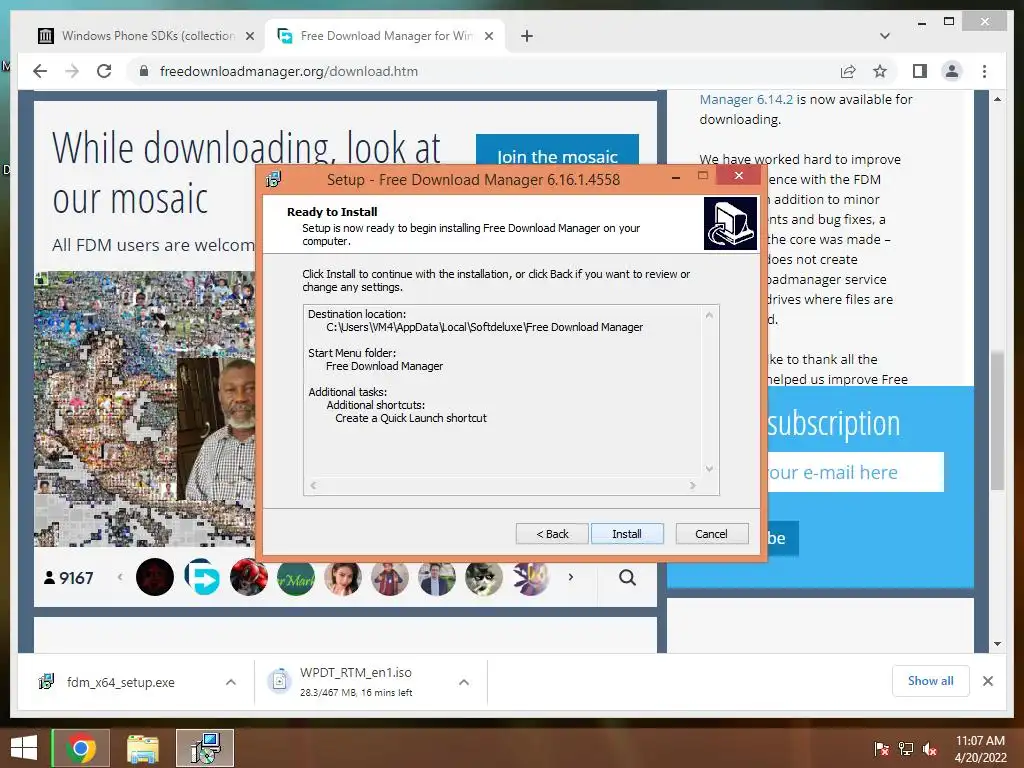Open a new Chrome tab

pyautogui.click(x=527, y=36)
